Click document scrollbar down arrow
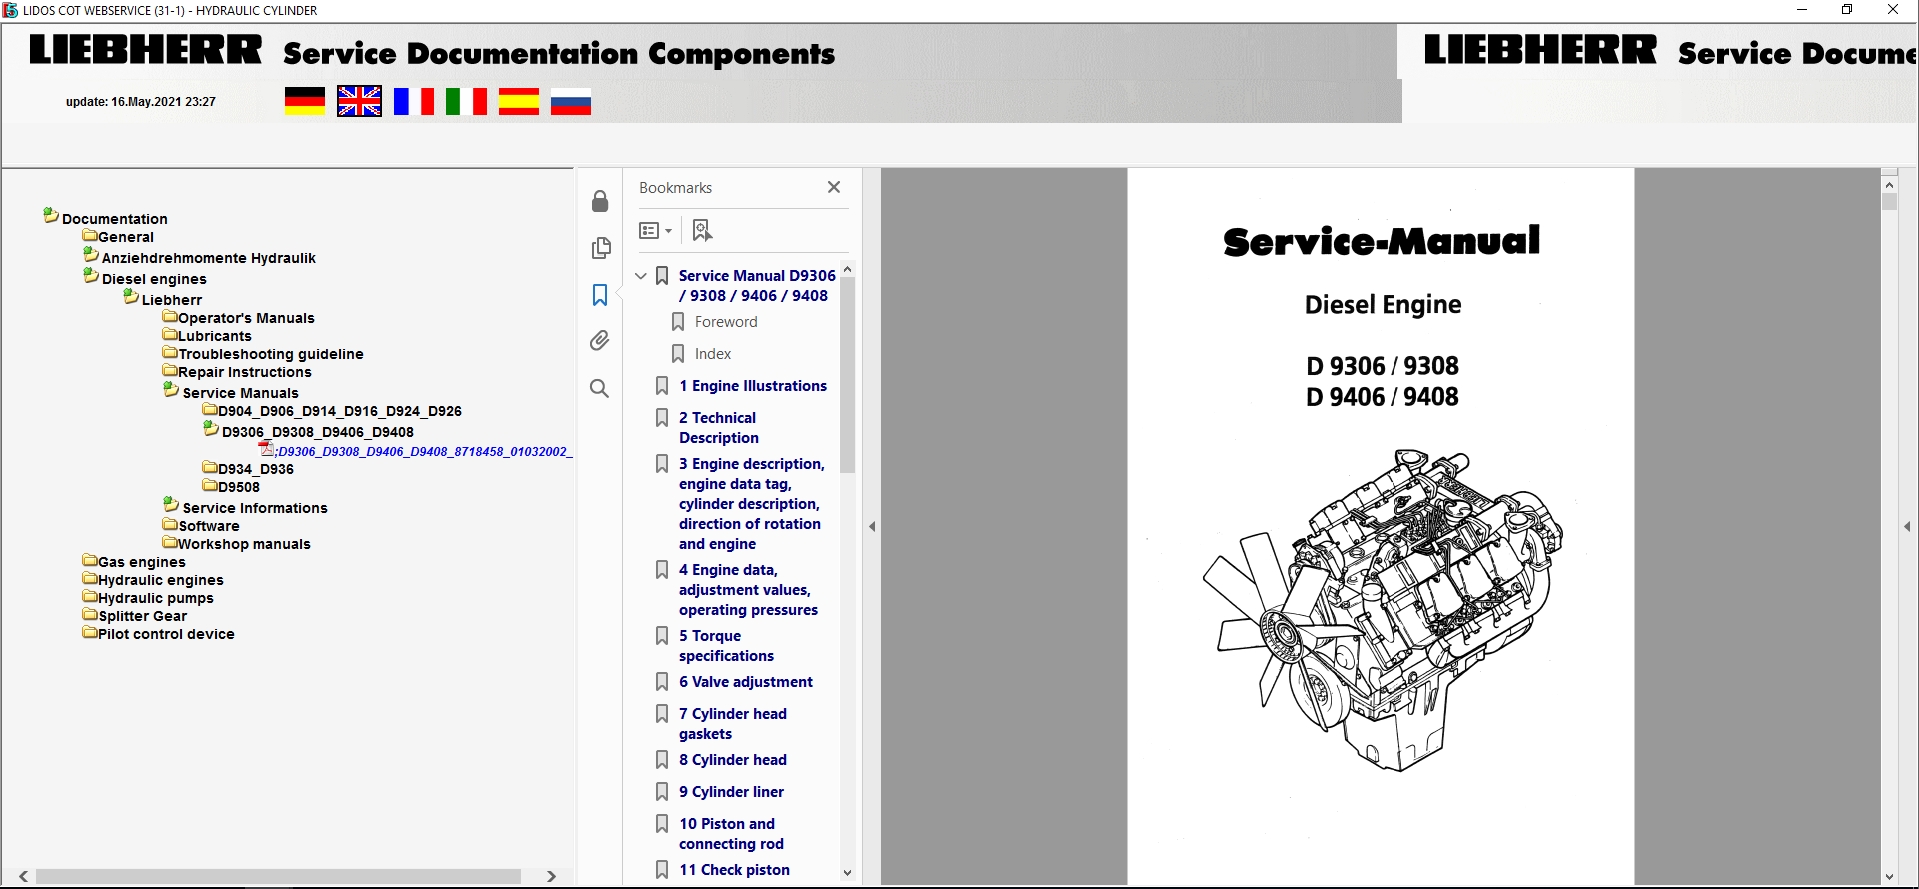The width and height of the screenshot is (1919, 889). (x=1889, y=877)
